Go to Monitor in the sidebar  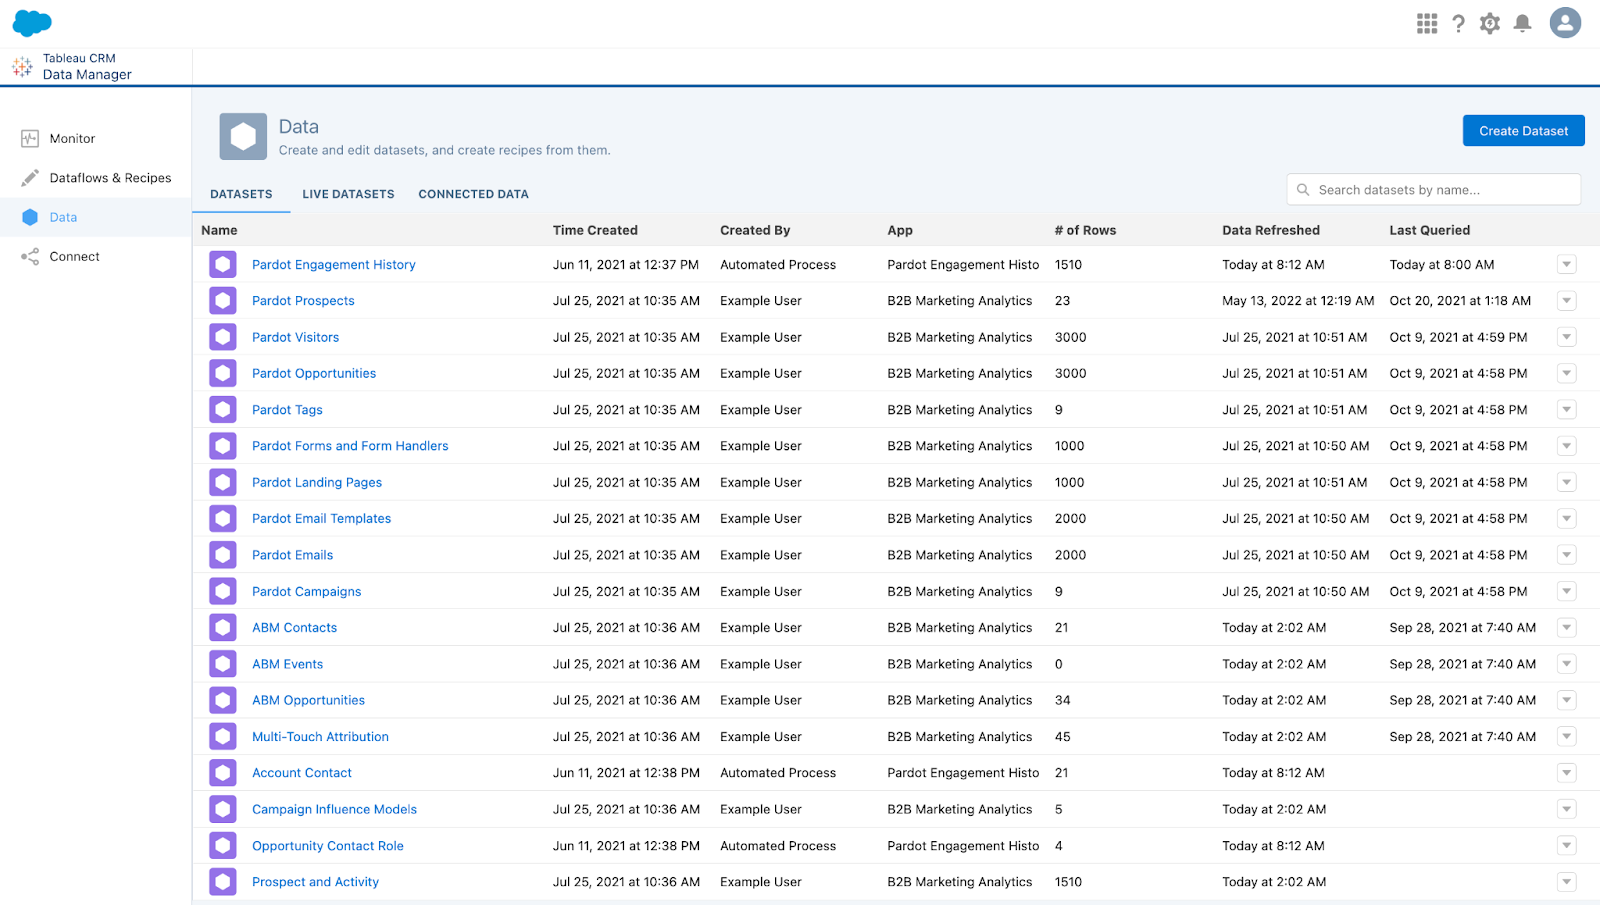click(96, 139)
